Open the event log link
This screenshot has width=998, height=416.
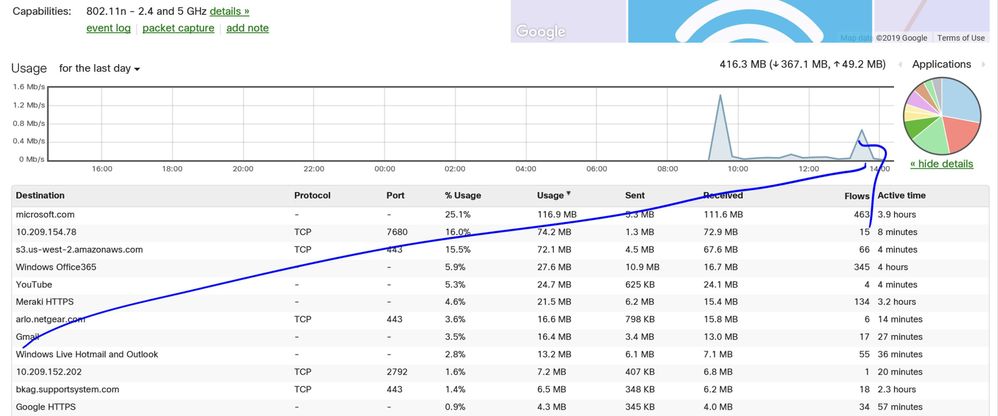108,28
